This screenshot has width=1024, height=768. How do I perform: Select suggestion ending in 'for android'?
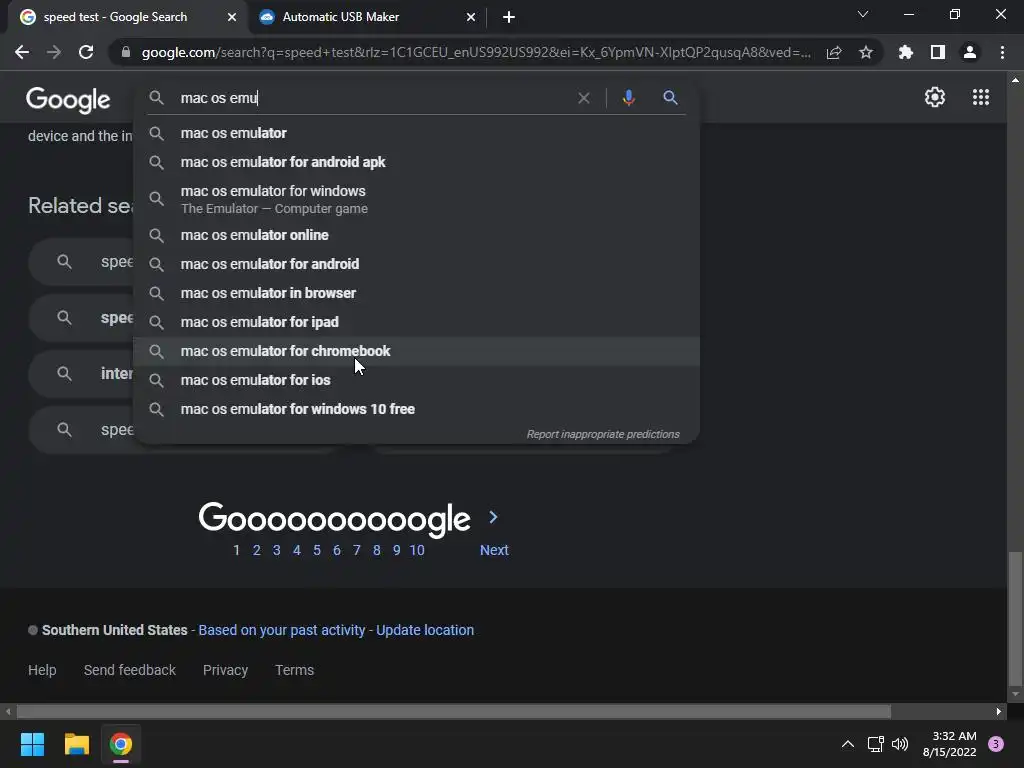tap(417, 264)
